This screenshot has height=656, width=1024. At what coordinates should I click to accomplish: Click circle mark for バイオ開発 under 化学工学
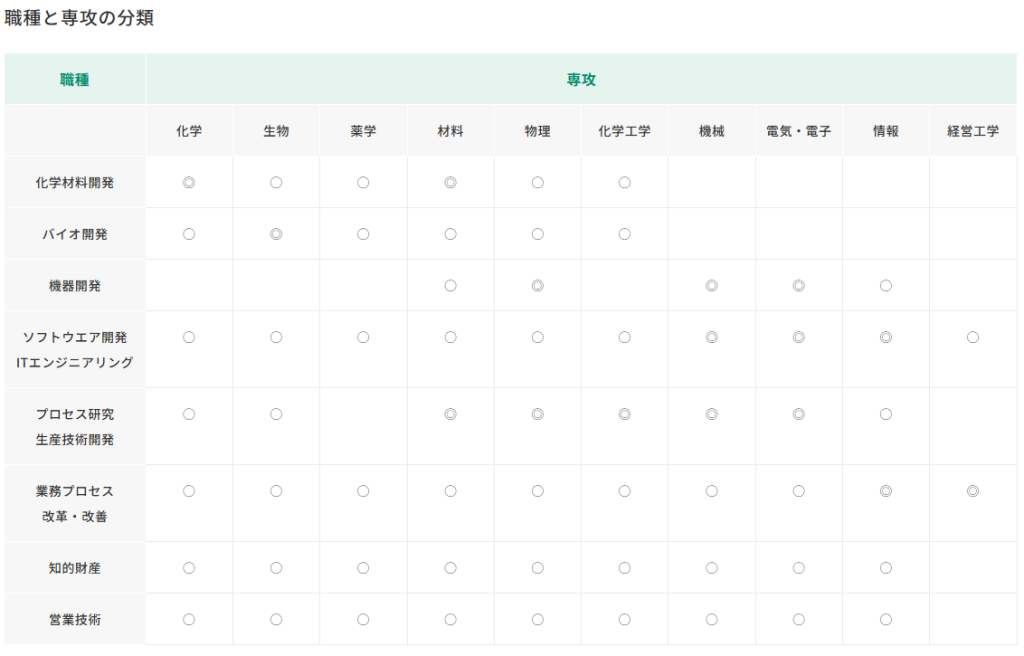click(625, 234)
